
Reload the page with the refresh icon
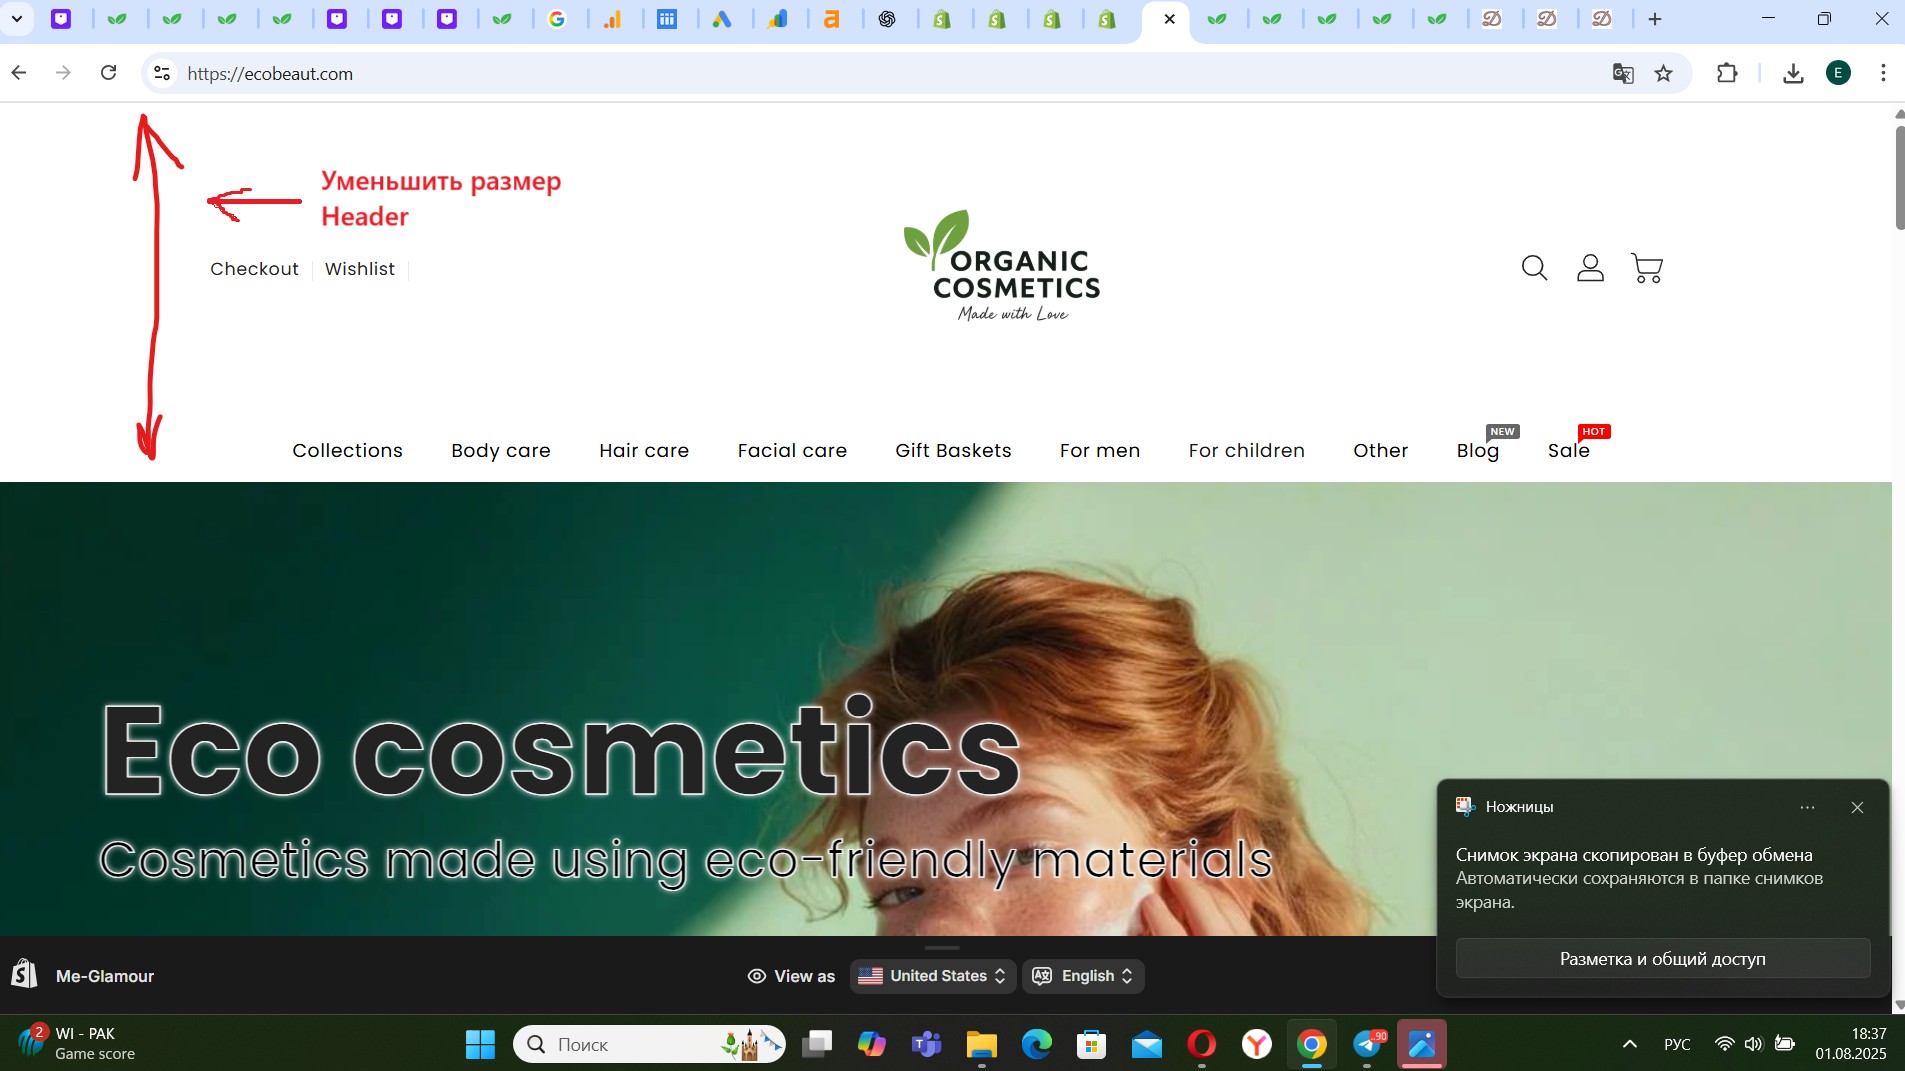tap(109, 73)
